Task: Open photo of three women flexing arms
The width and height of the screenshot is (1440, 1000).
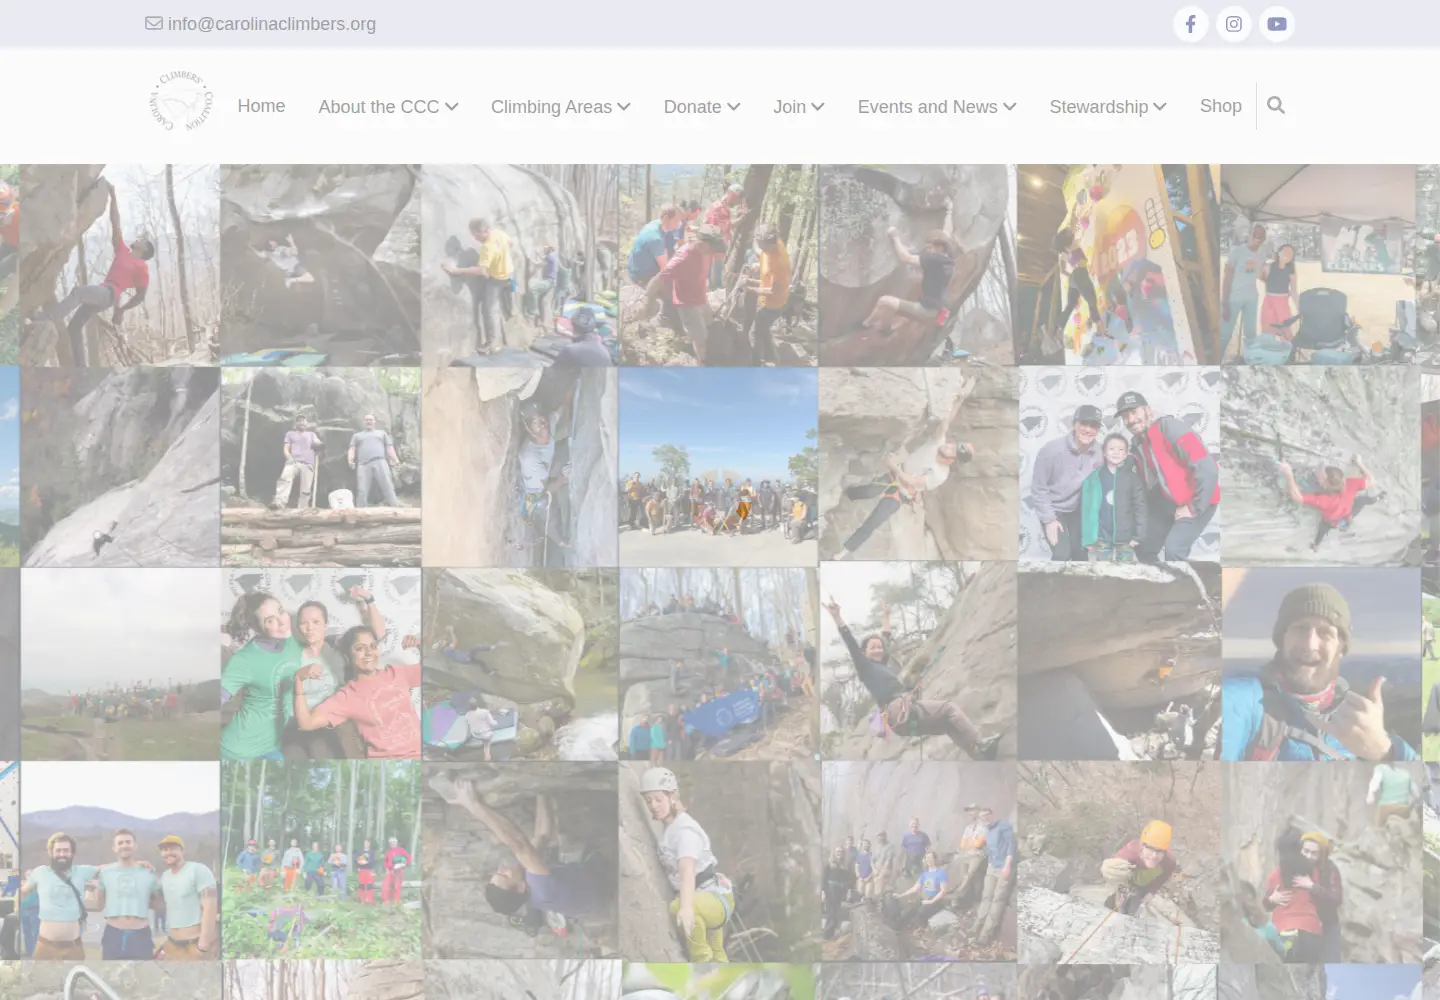Action: click(320, 664)
